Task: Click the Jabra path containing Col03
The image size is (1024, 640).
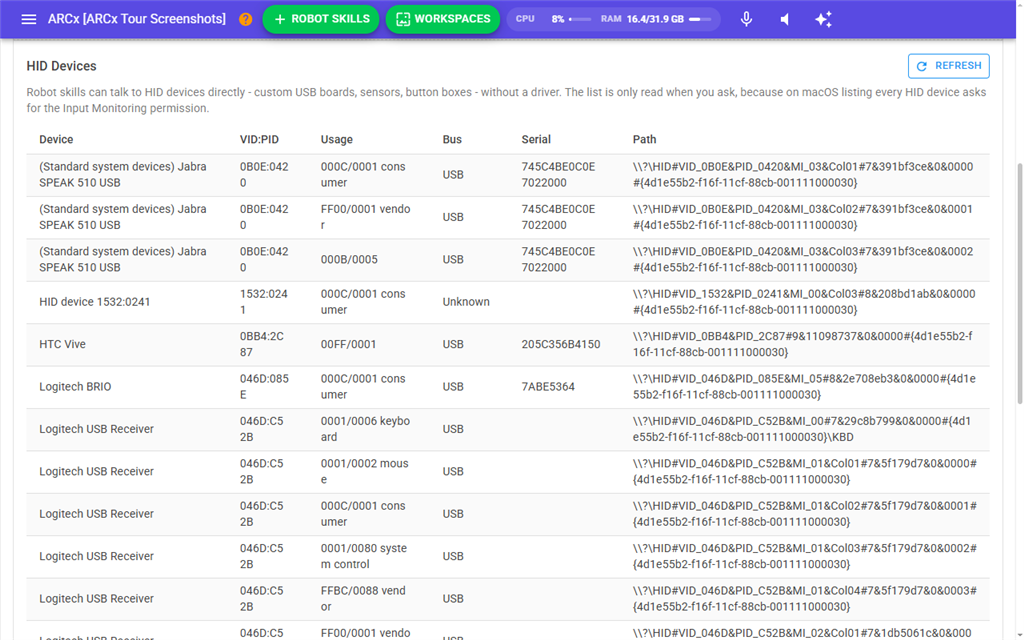Action: pos(803,259)
